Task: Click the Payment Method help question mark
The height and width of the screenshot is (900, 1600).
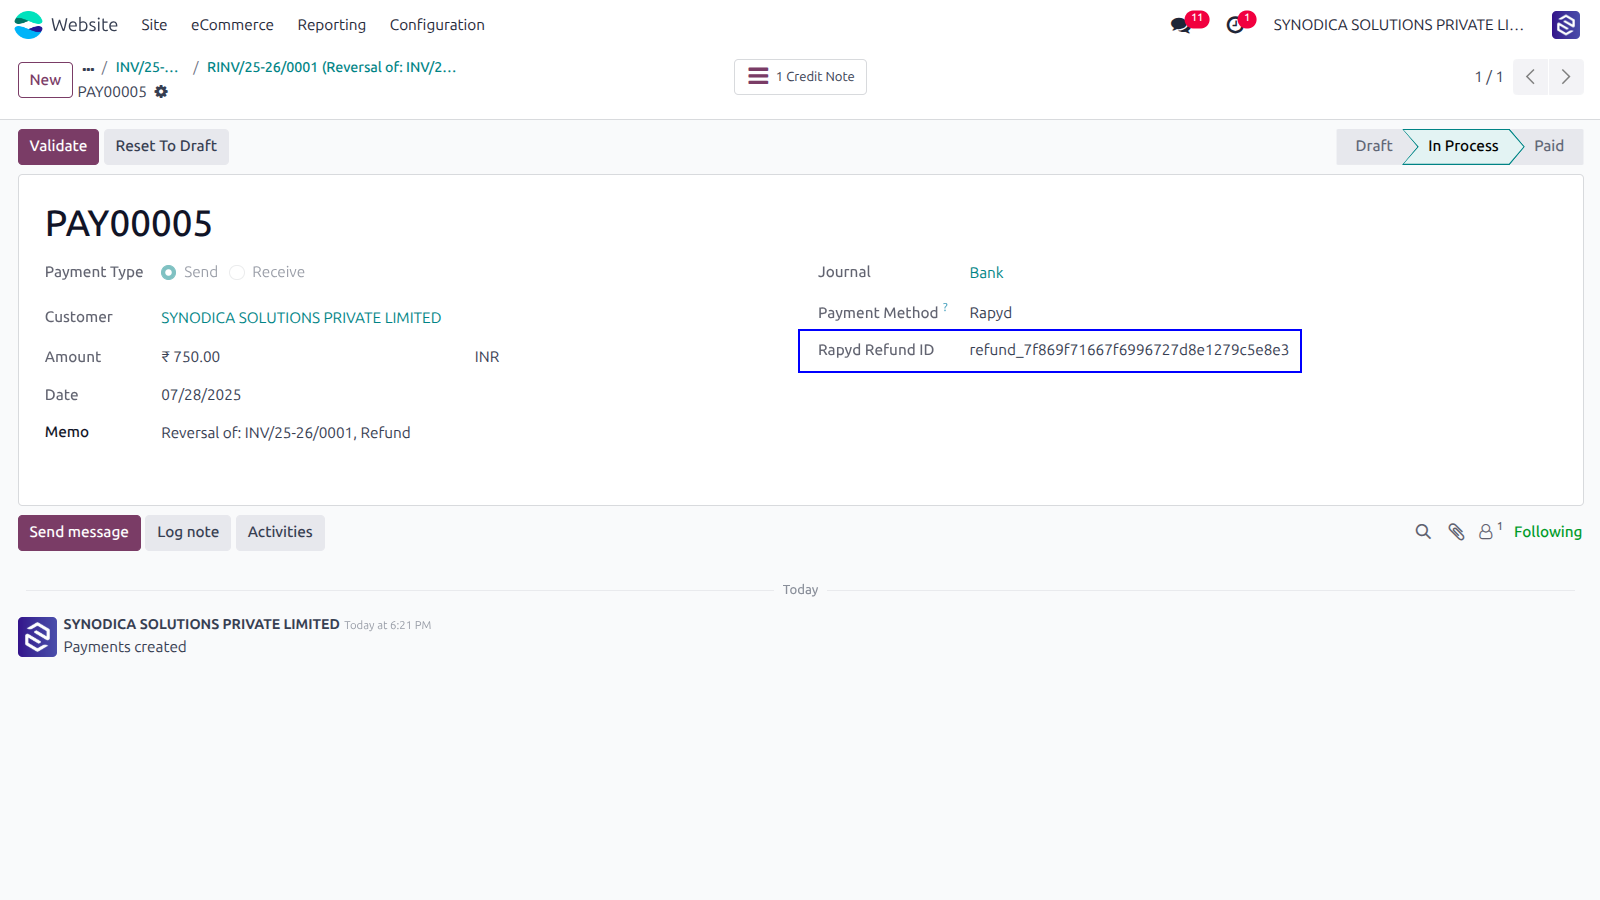Action: [945, 307]
